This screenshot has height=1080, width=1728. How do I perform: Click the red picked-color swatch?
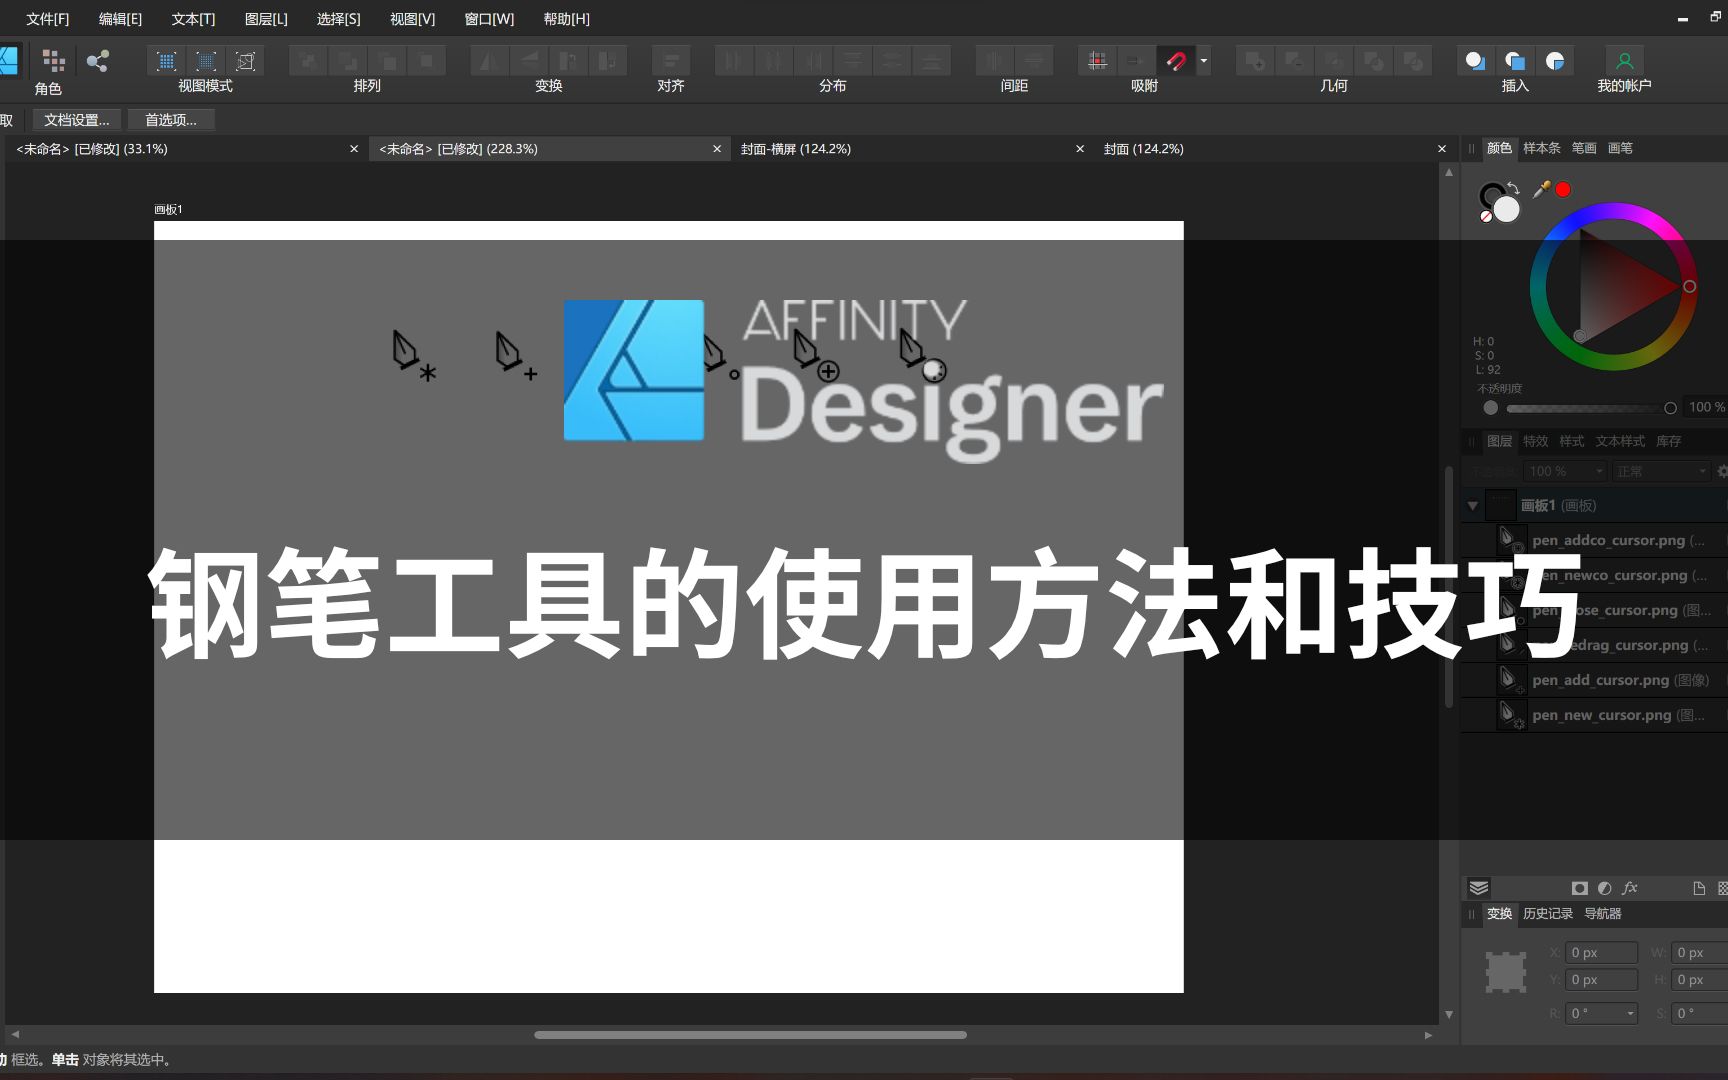click(x=1563, y=189)
